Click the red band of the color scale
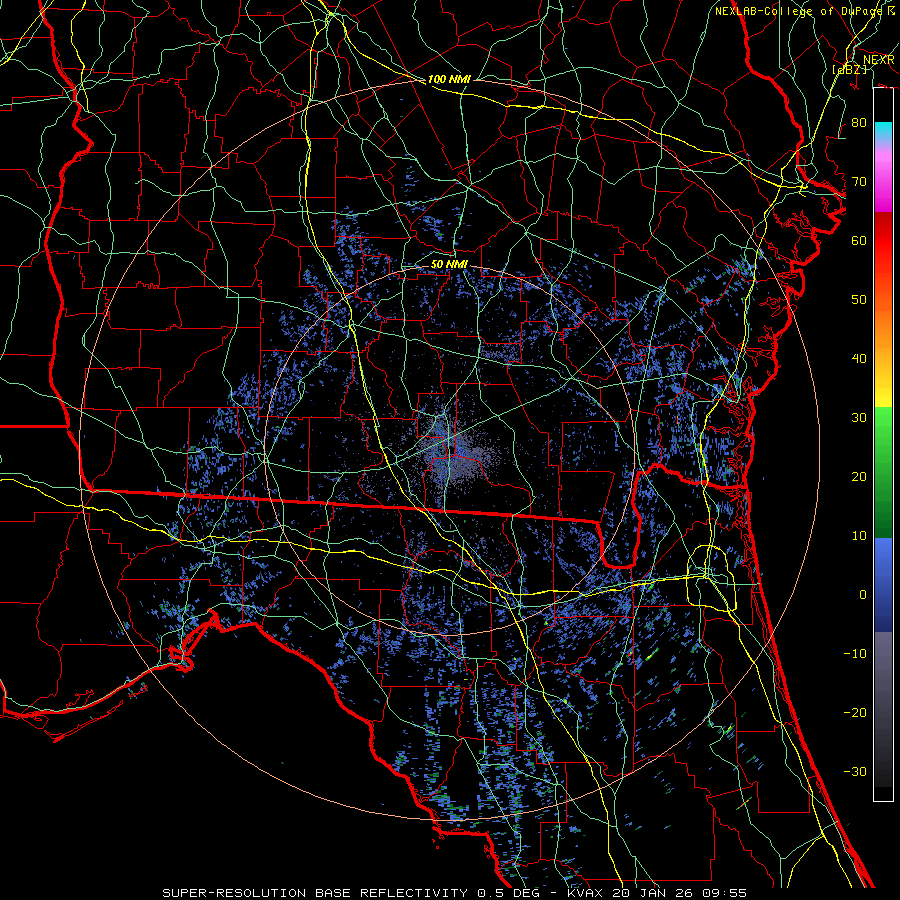The height and width of the screenshot is (900, 900). (883, 241)
